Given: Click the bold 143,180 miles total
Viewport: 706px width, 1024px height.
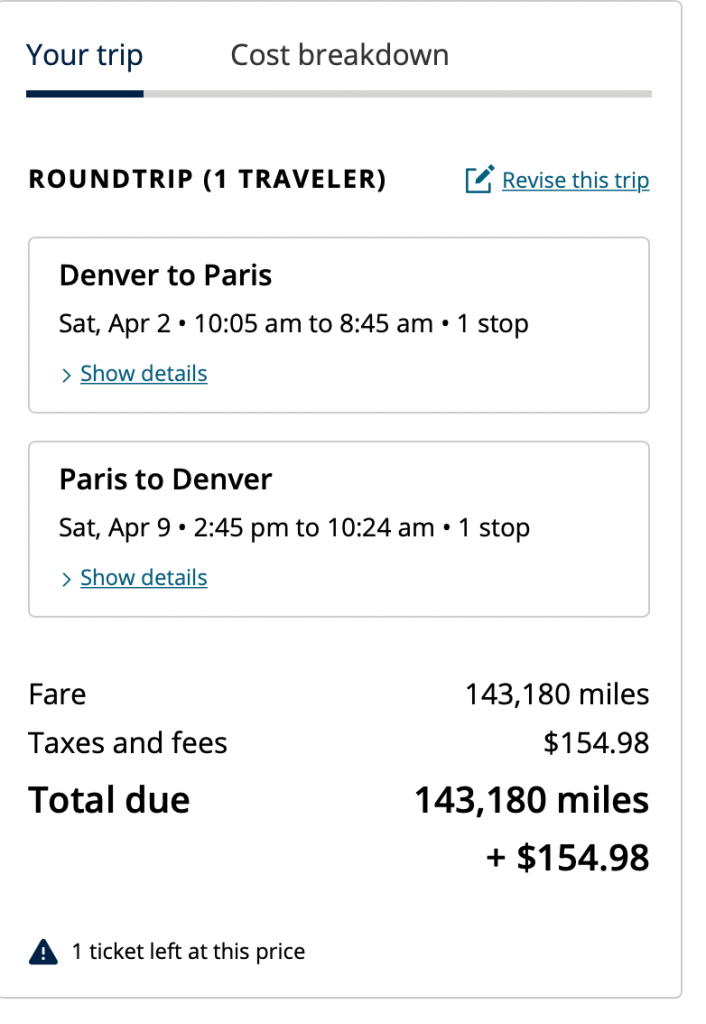Looking at the screenshot, I should (532, 800).
